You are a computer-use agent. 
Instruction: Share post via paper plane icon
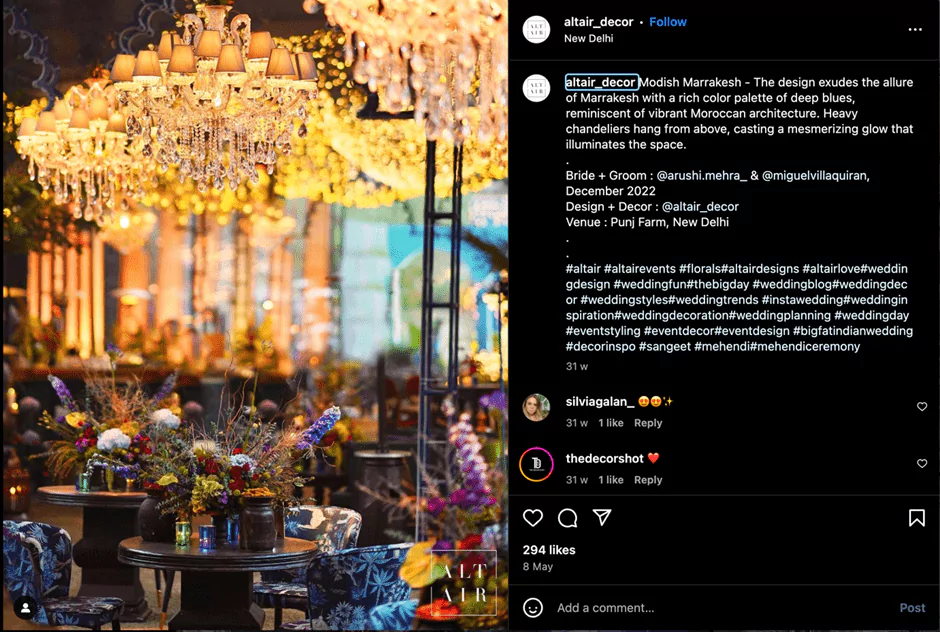pos(602,517)
